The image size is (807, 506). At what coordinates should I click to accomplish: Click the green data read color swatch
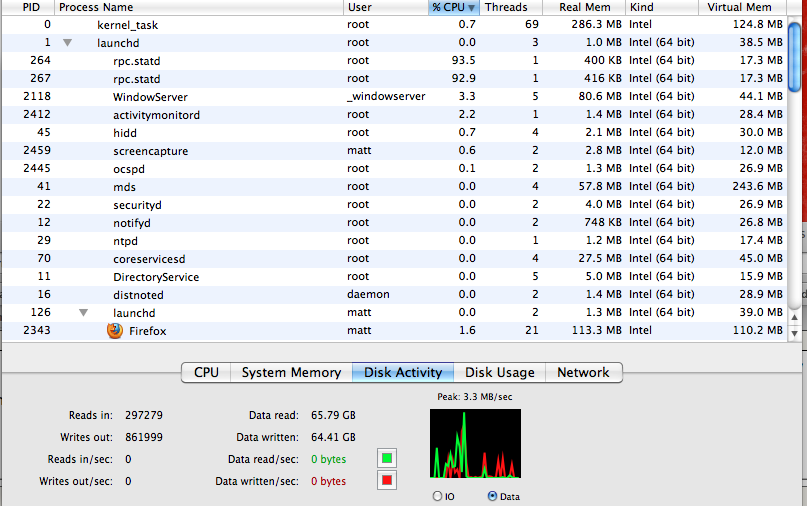tap(387, 458)
